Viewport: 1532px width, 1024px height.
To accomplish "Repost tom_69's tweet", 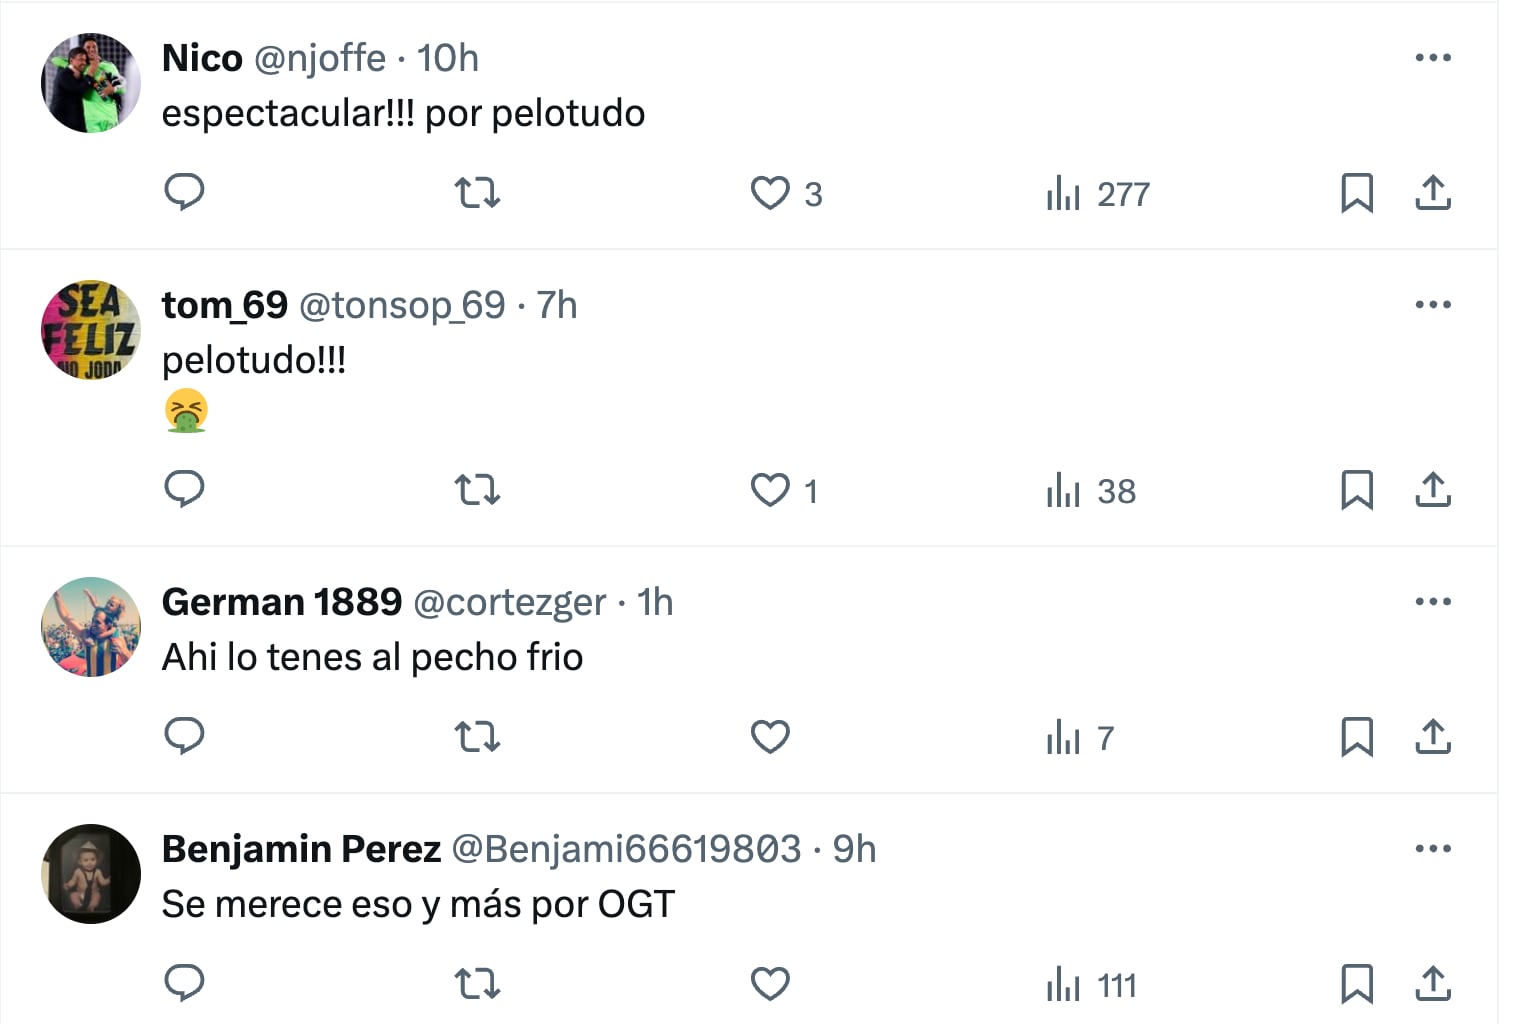I will click(x=477, y=490).
